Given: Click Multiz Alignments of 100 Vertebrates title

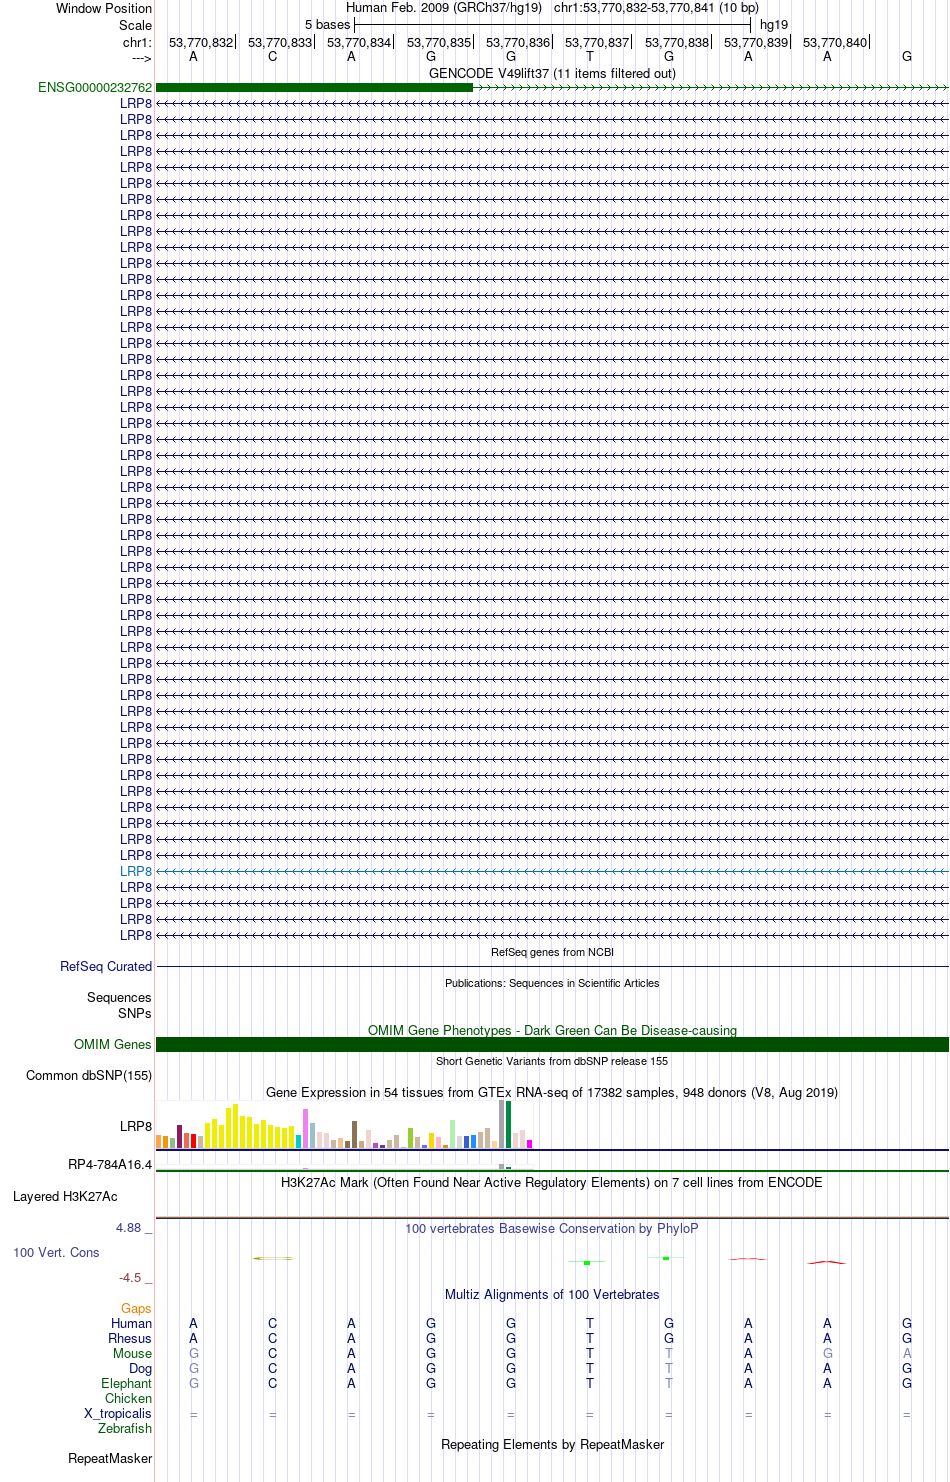Looking at the screenshot, I should click(x=552, y=1295).
